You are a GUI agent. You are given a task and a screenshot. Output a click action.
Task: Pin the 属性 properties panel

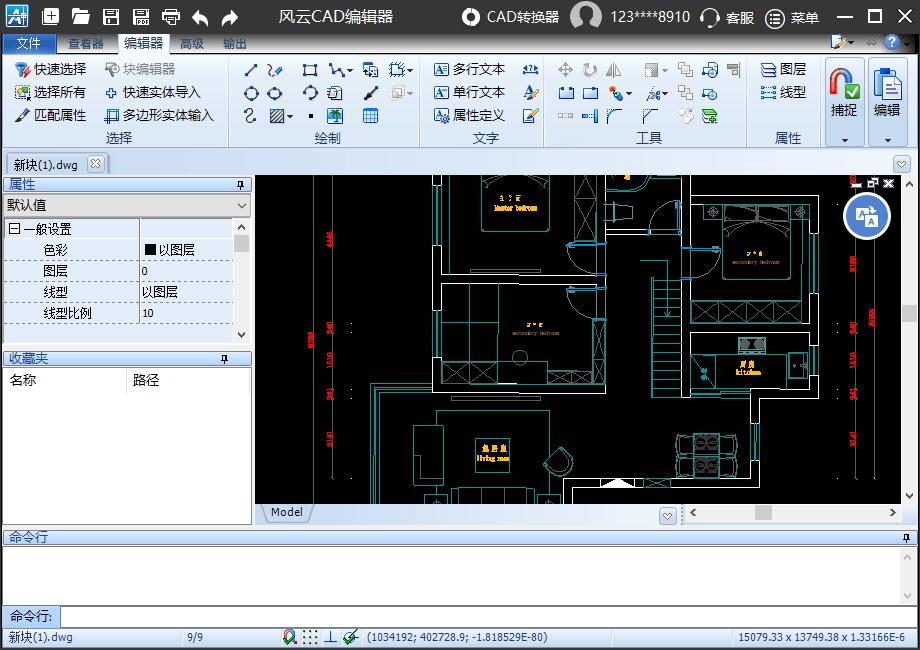[240, 185]
